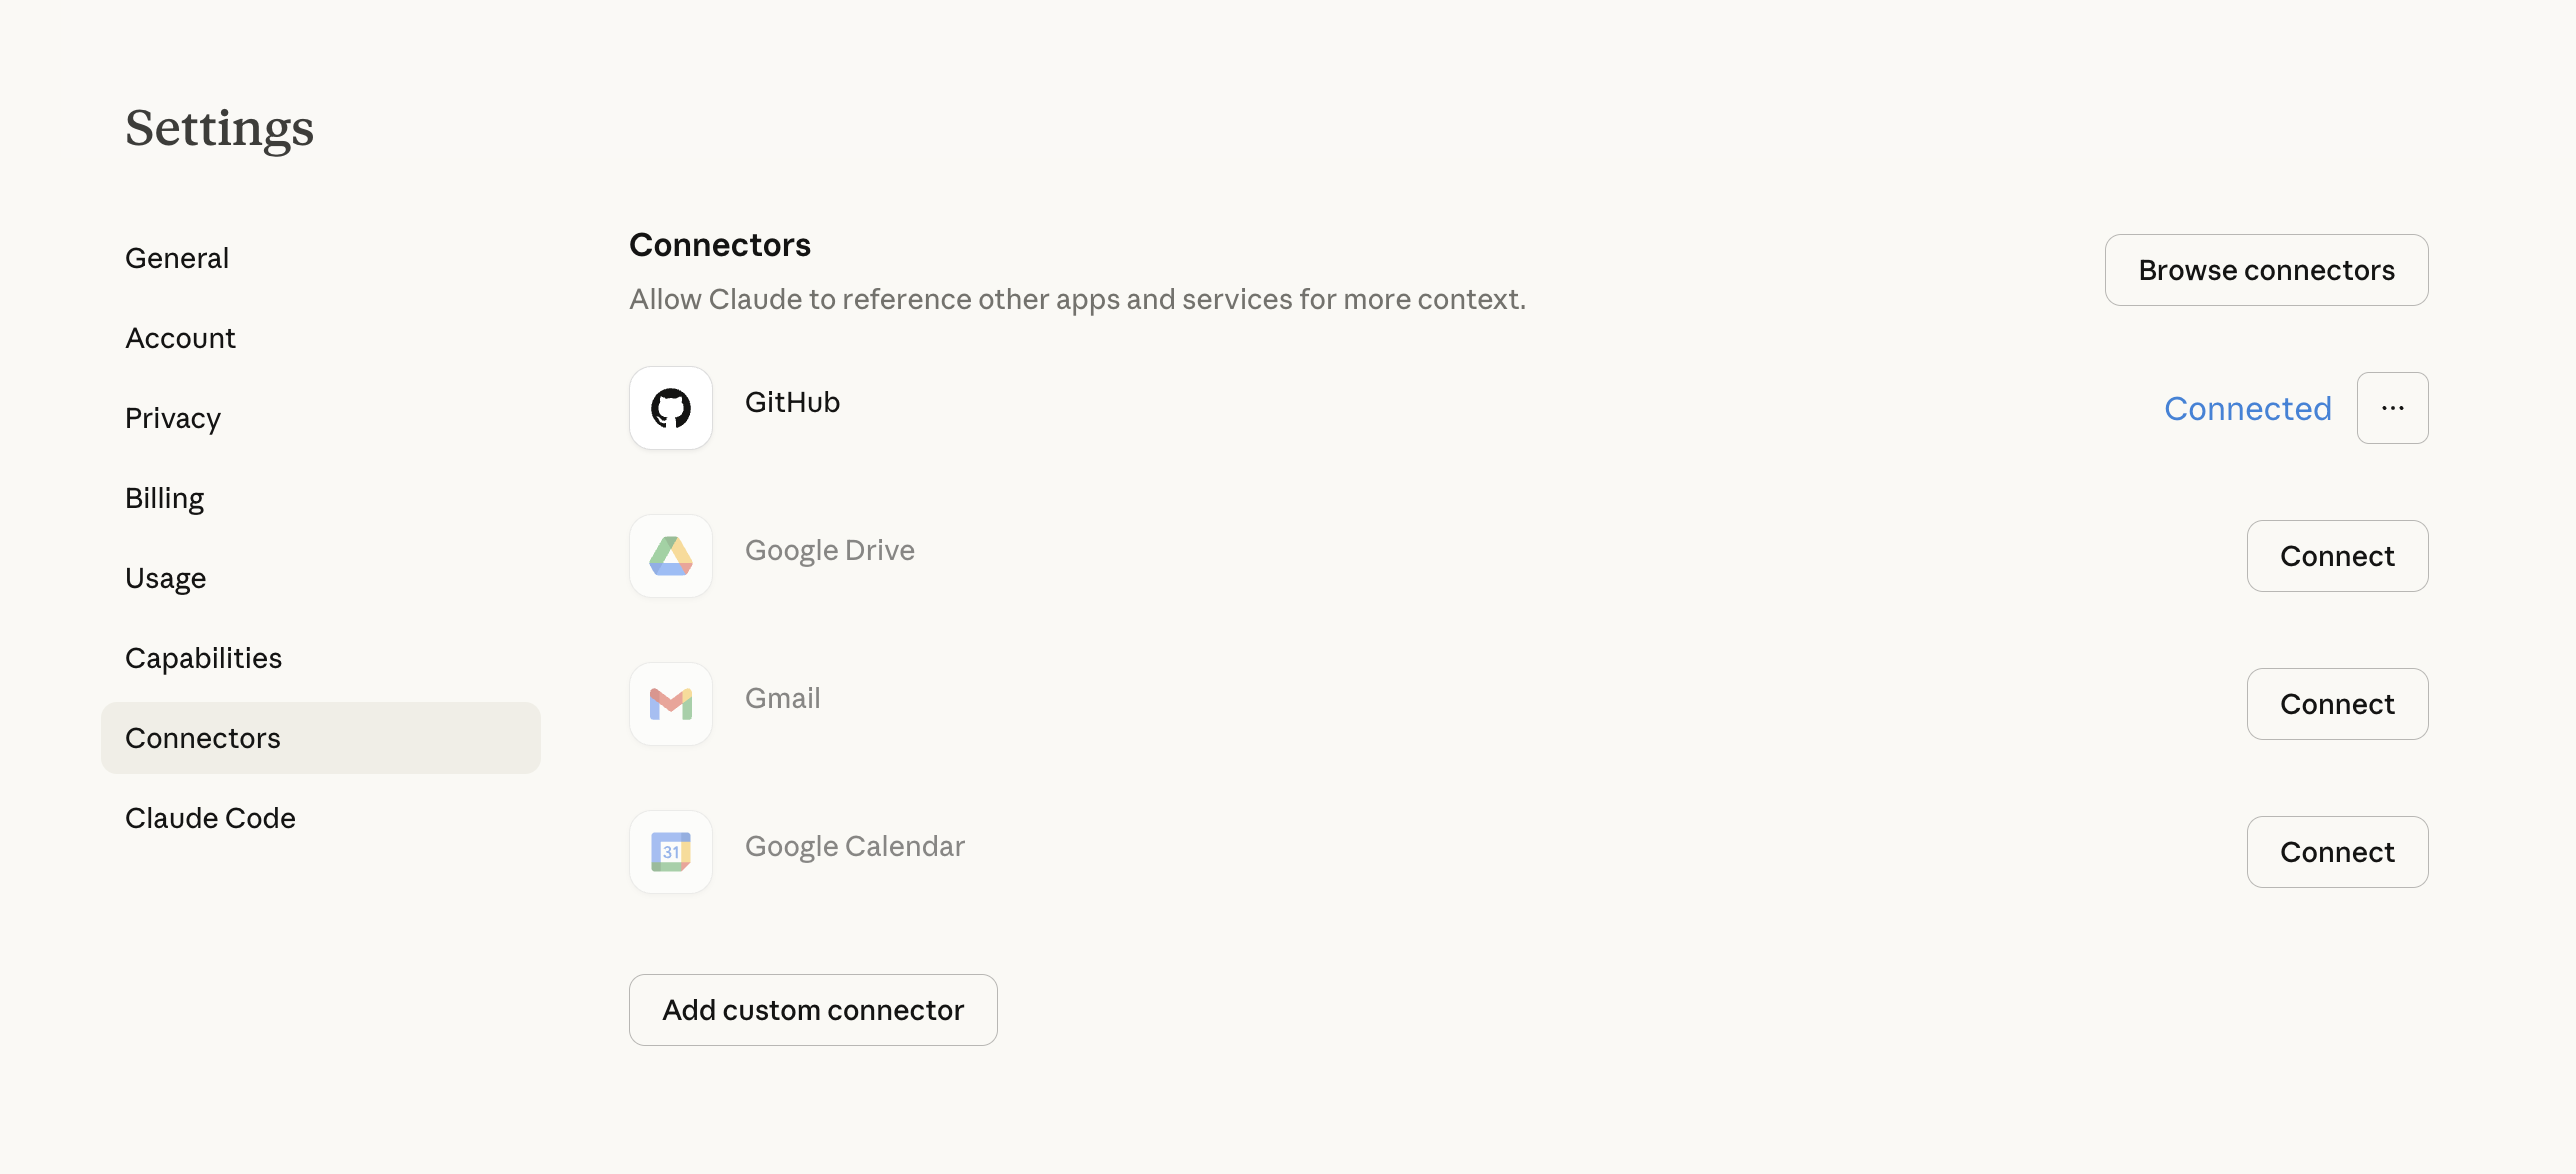Select the Connectors sidebar item

(203, 738)
